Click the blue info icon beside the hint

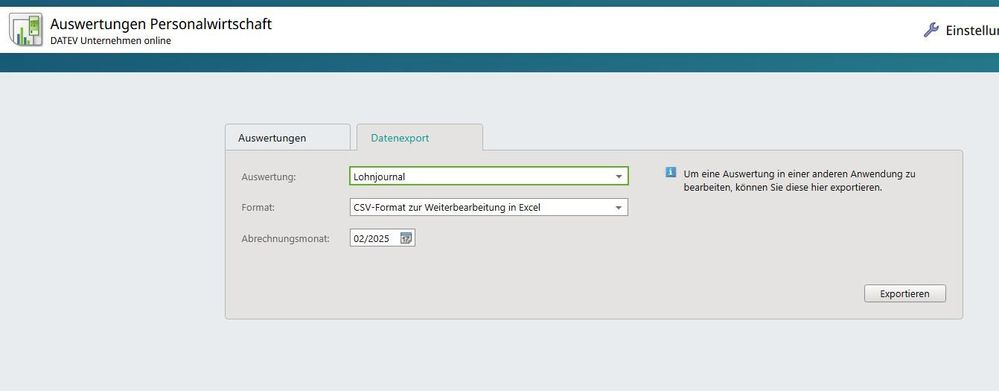670,173
